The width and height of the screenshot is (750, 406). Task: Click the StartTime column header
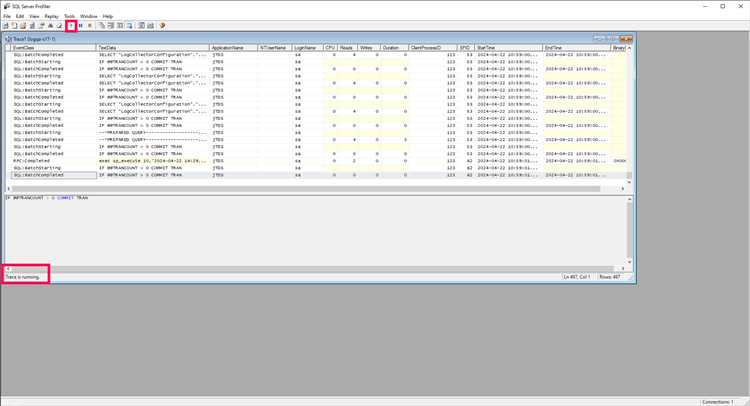pos(508,48)
